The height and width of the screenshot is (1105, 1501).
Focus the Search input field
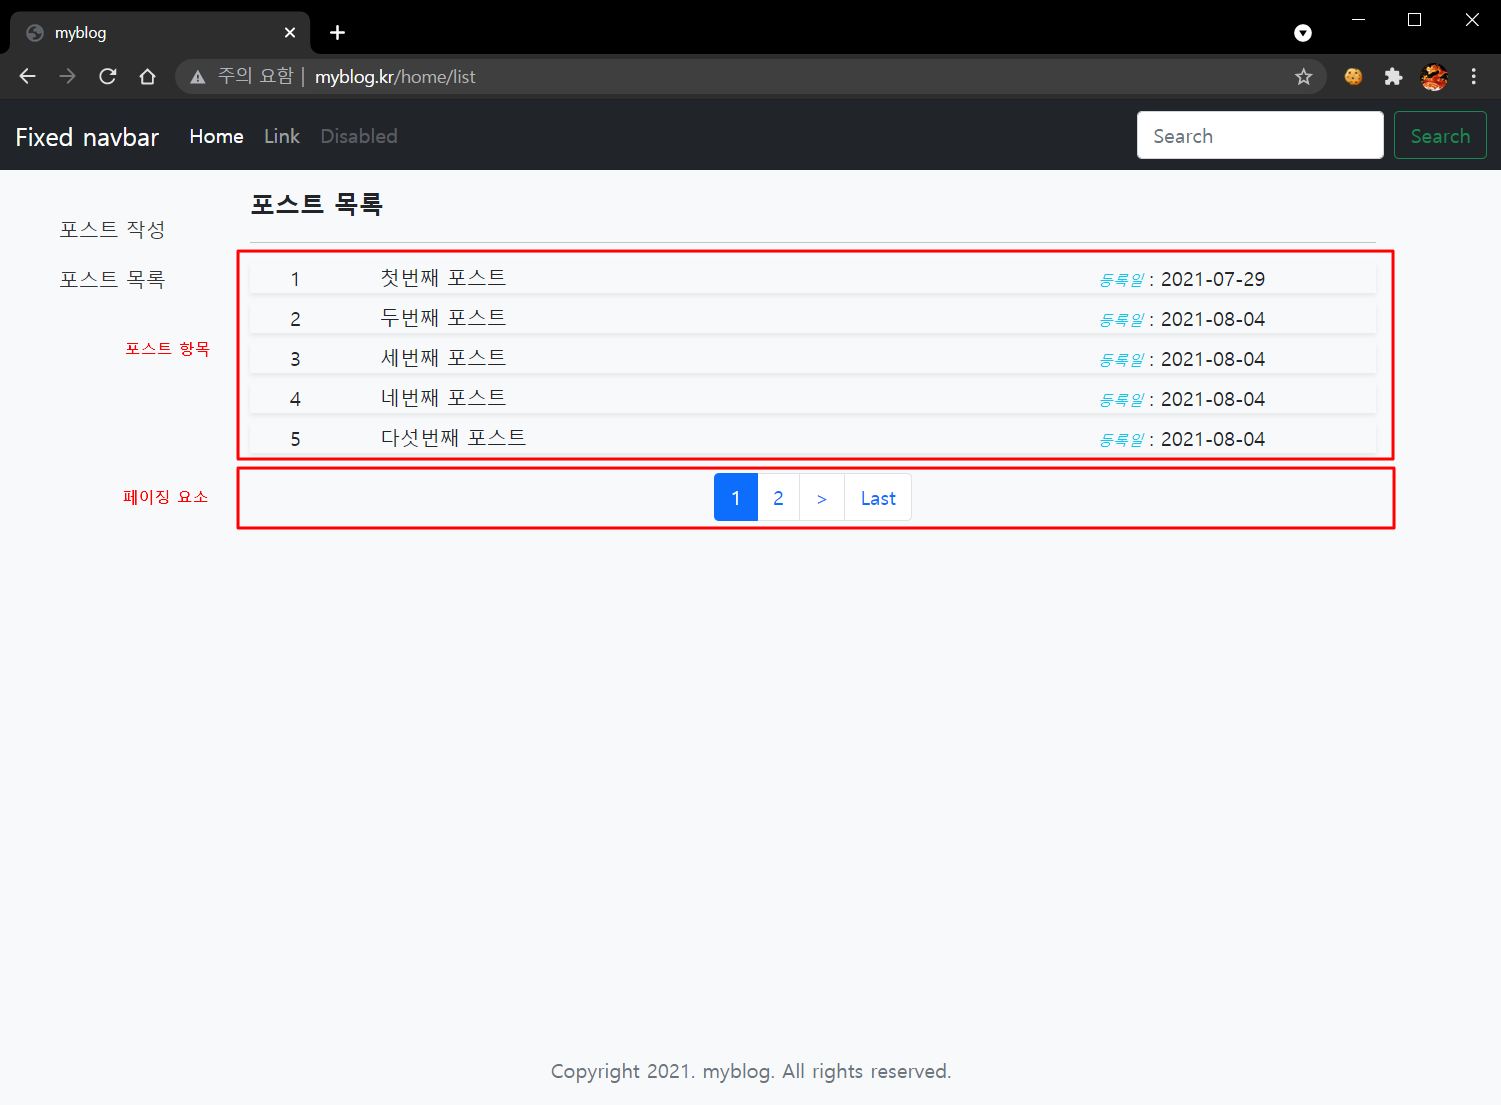(x=1259, y=135)
